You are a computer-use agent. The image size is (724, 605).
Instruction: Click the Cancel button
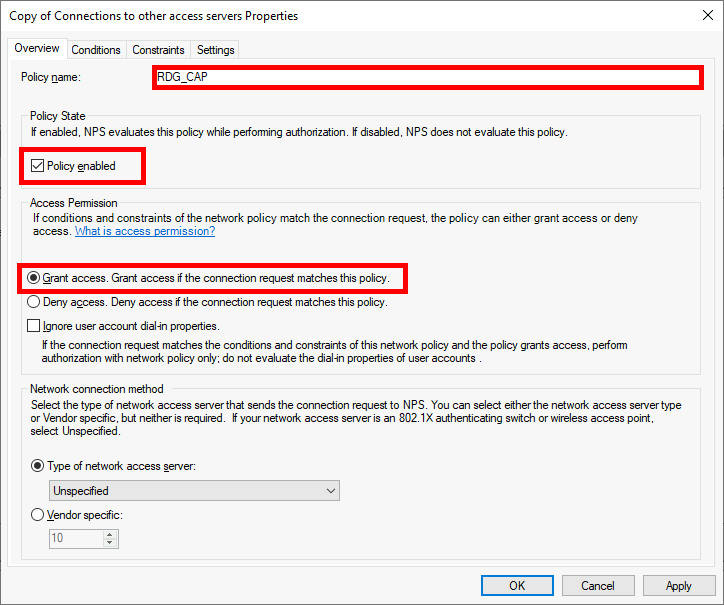click(598, 586)
